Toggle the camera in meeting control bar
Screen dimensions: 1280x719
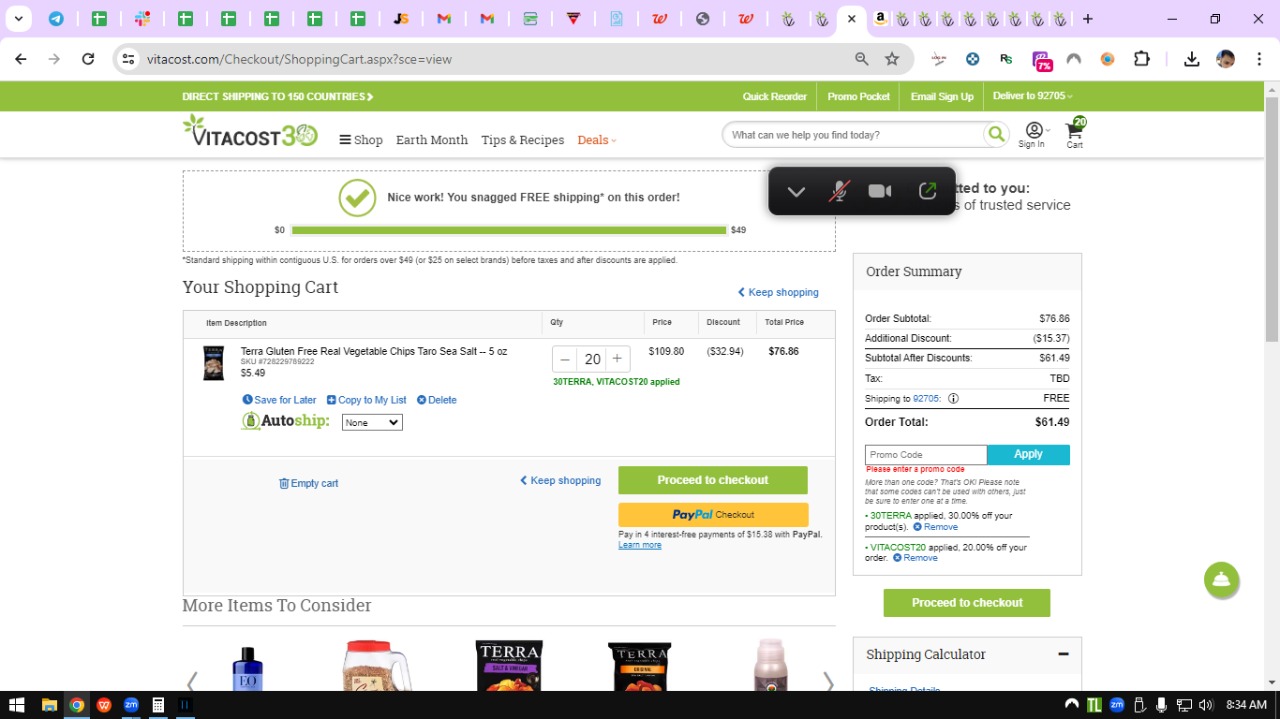pos(880,191)
